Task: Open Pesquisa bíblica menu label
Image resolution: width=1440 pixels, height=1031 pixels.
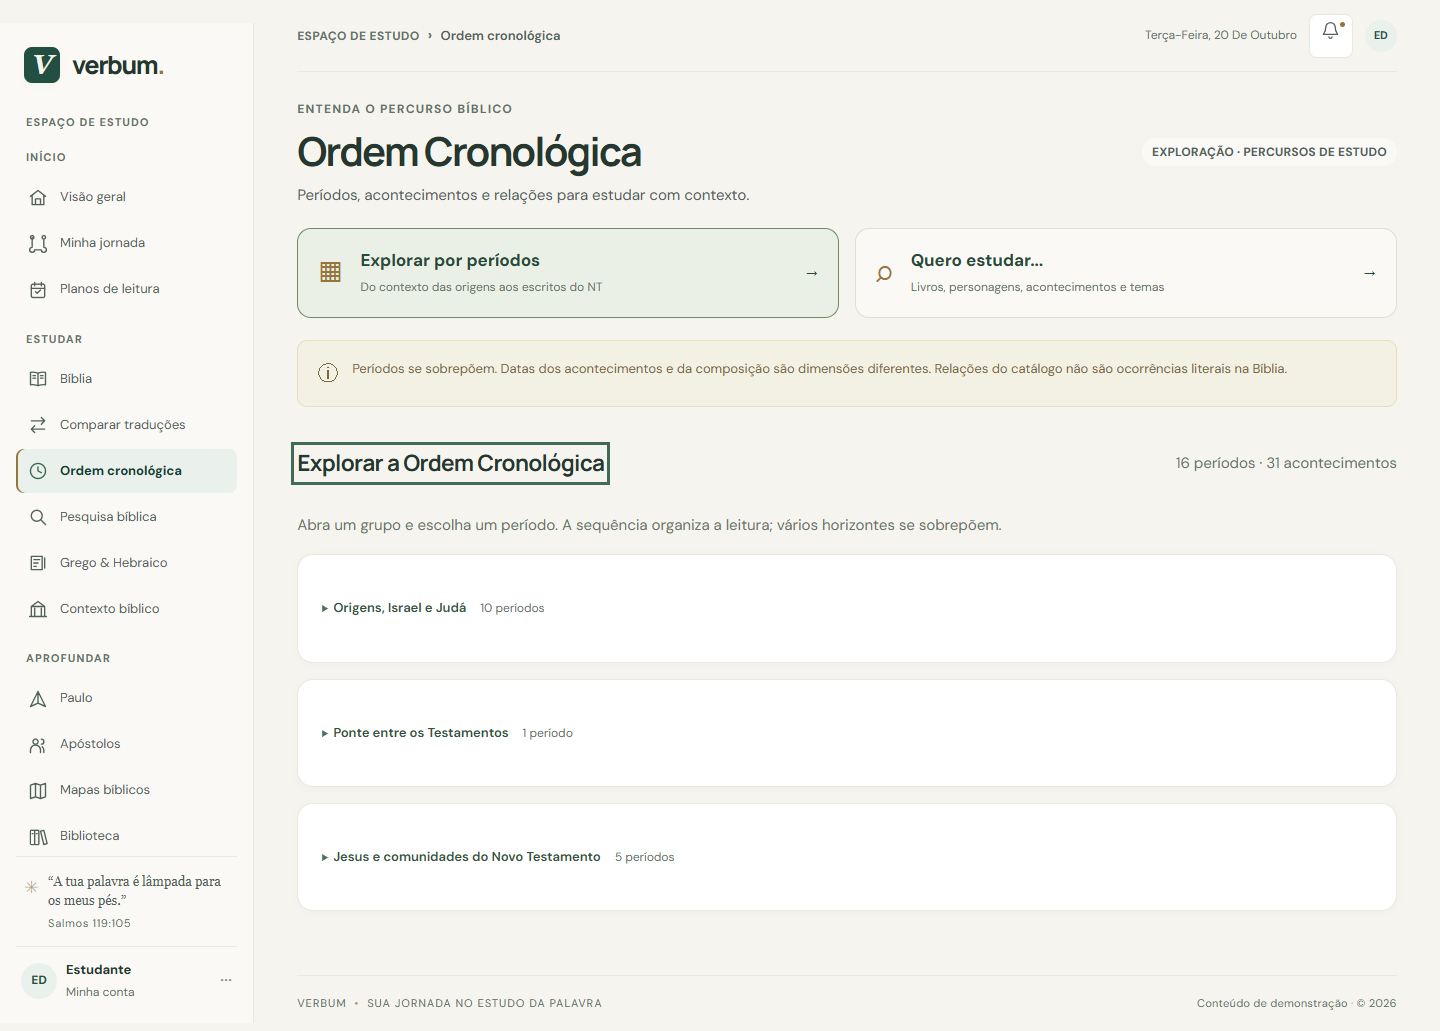Action: point(108,517)
